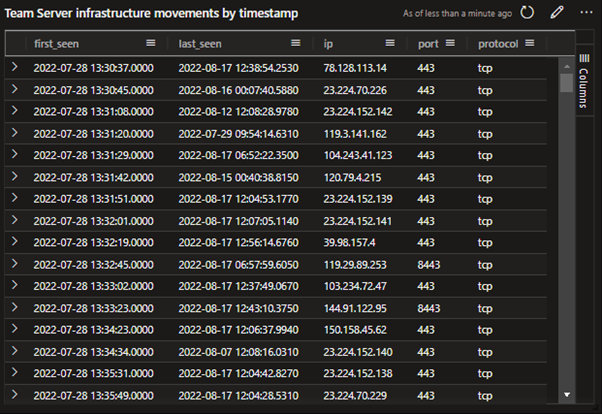Sort by protocol column header
Viewport: 602px width, 414px height.
point(498,44)
